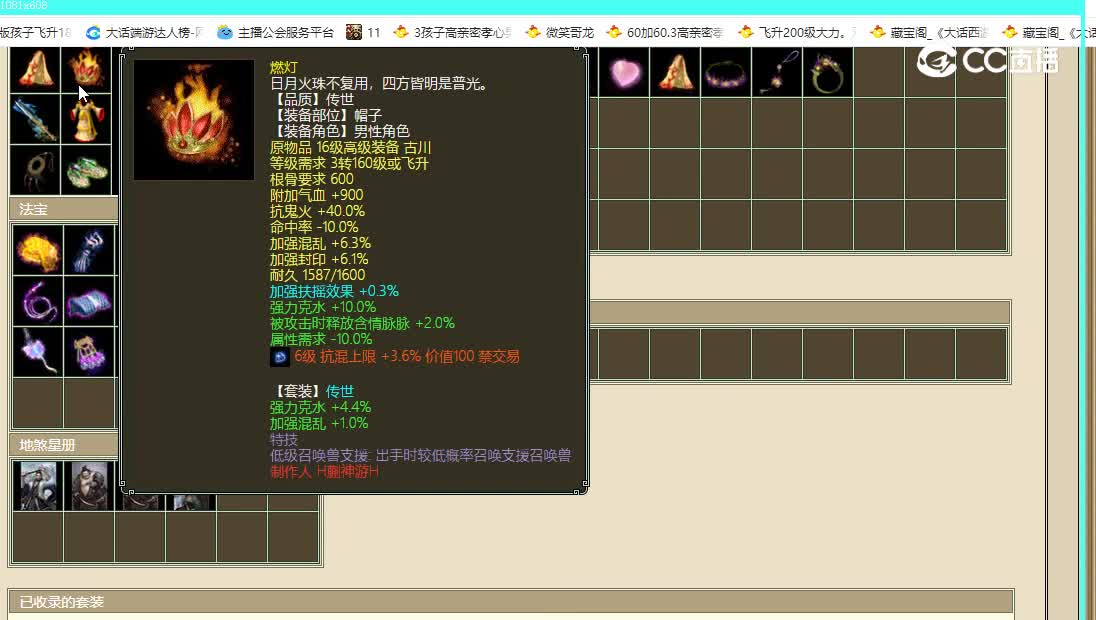Click the white-robed swordsman card in 地煞星册
This screenshot has width=1096, height=620.
[x=38, y=486]
